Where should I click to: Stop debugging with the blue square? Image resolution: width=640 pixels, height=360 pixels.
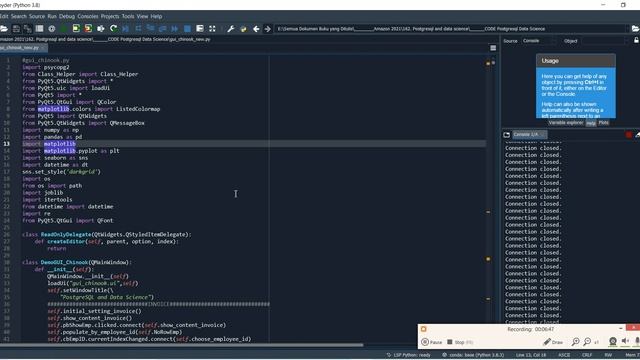click(x=187, y=29)
